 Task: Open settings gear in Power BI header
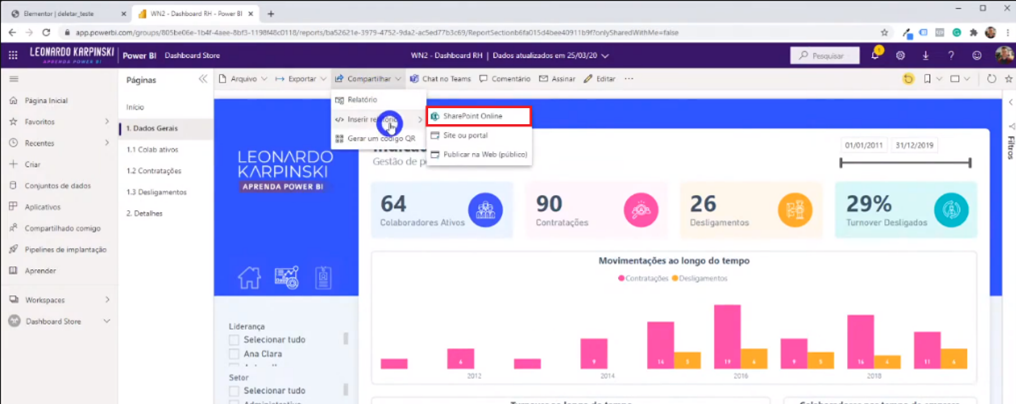(900, 56)
